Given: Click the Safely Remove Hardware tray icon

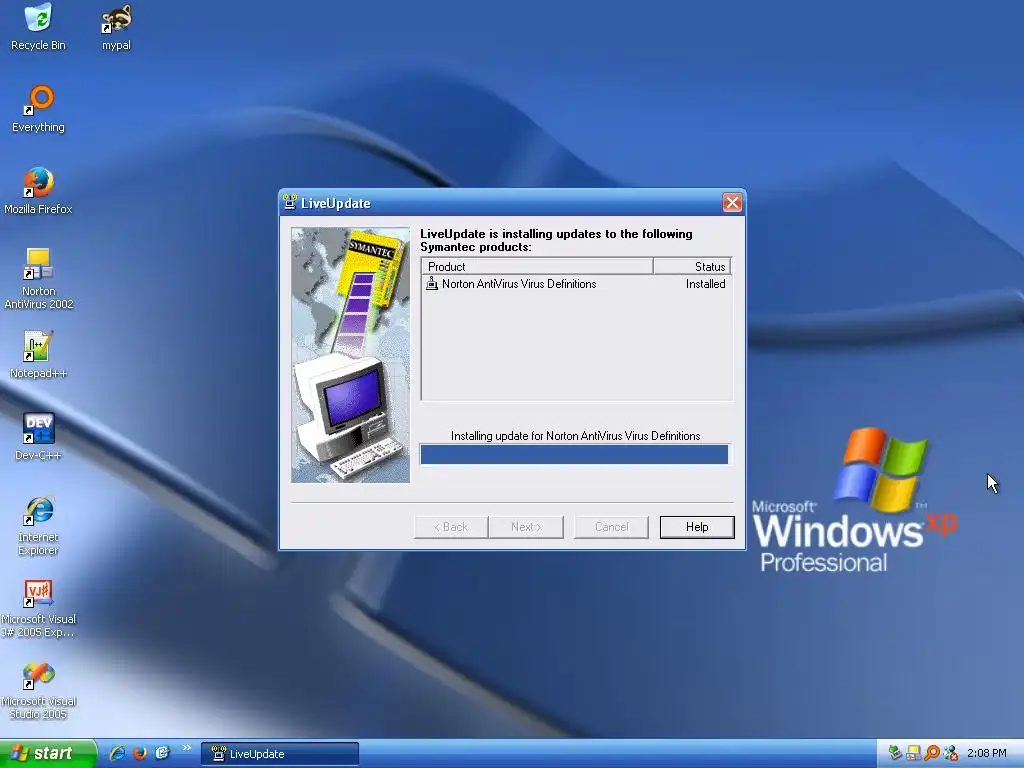Looking at the screenshot, I should [895, 753].
